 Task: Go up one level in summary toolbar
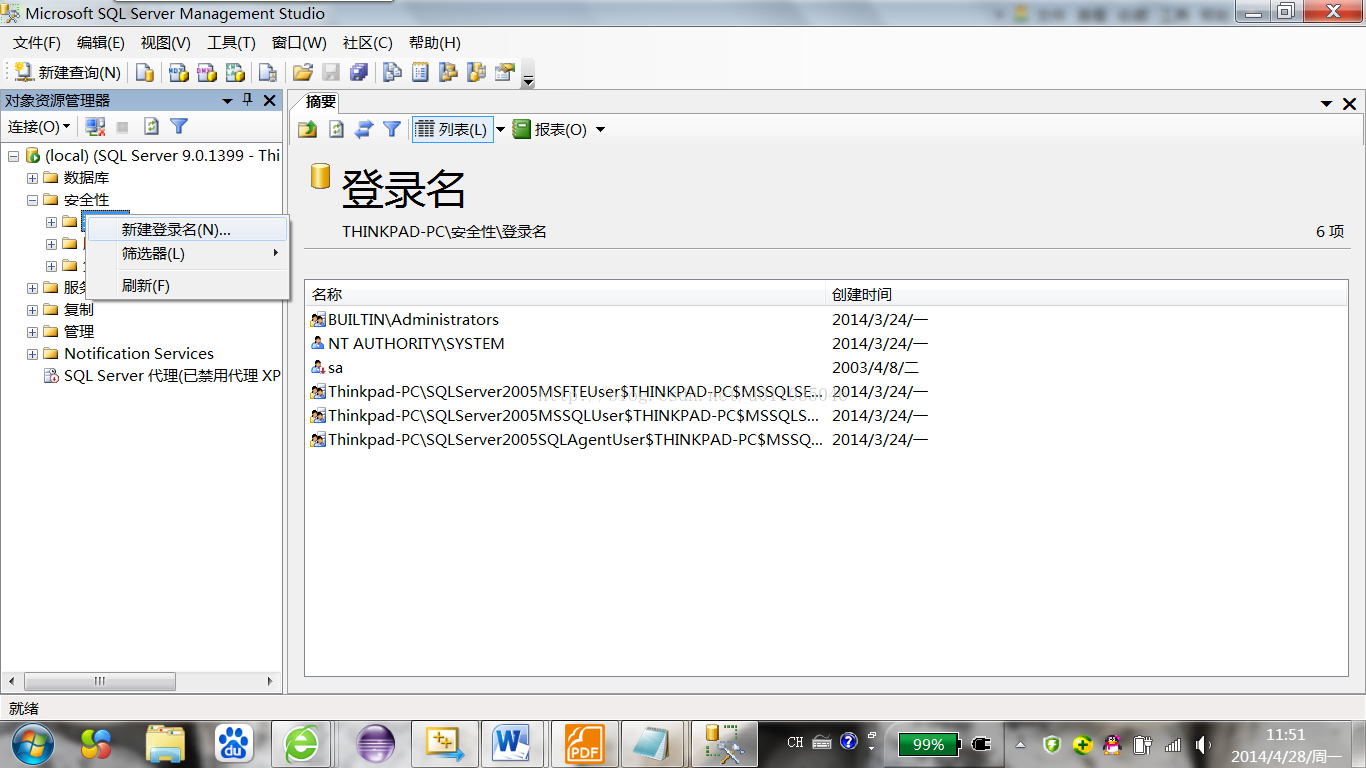[308, 129]
